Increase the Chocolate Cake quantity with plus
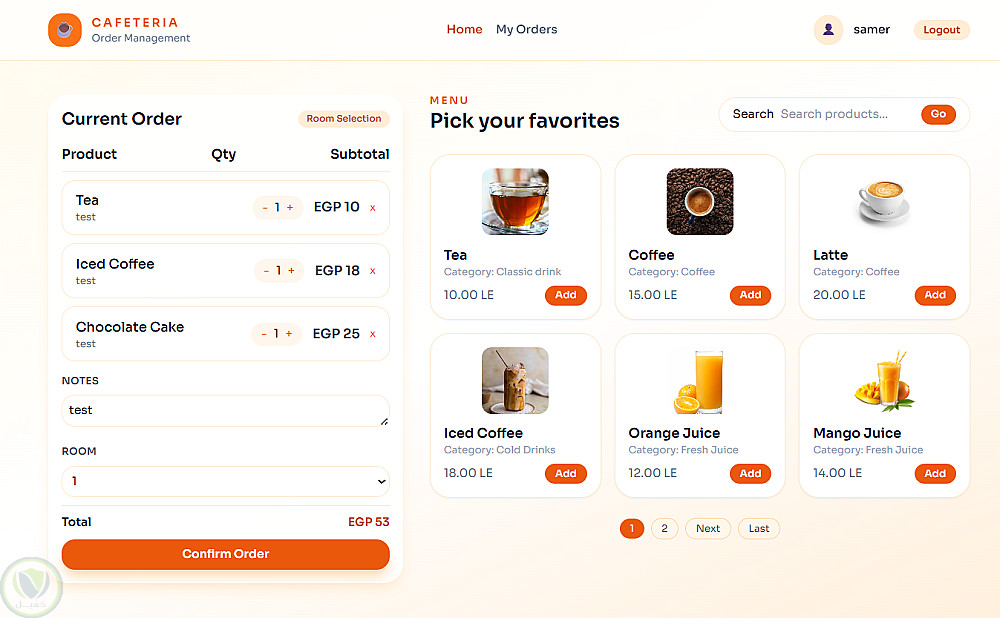 point(289,334)
